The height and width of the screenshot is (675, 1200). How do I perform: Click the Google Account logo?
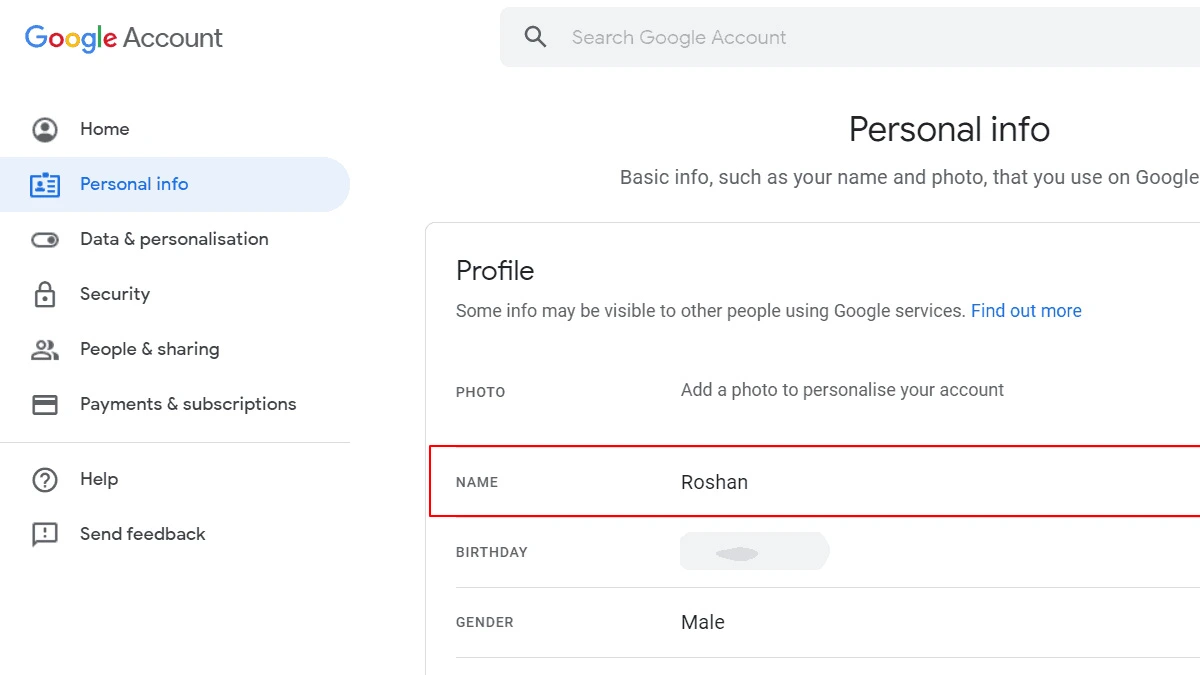pos(124,38)
